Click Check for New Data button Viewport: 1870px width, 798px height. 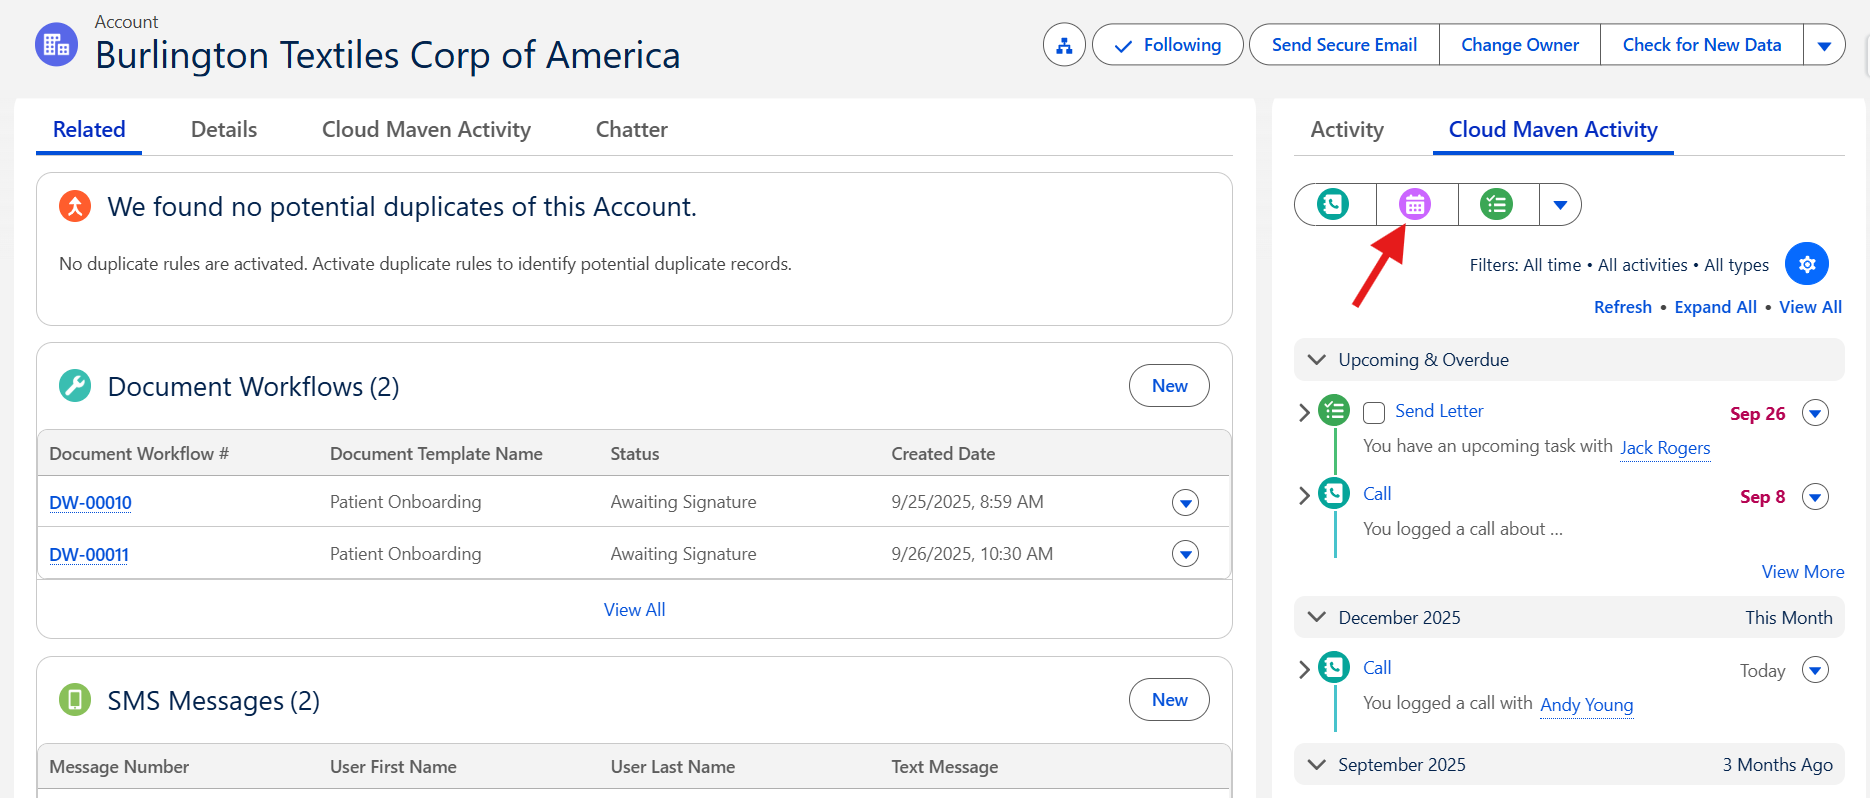[1702, 45]
